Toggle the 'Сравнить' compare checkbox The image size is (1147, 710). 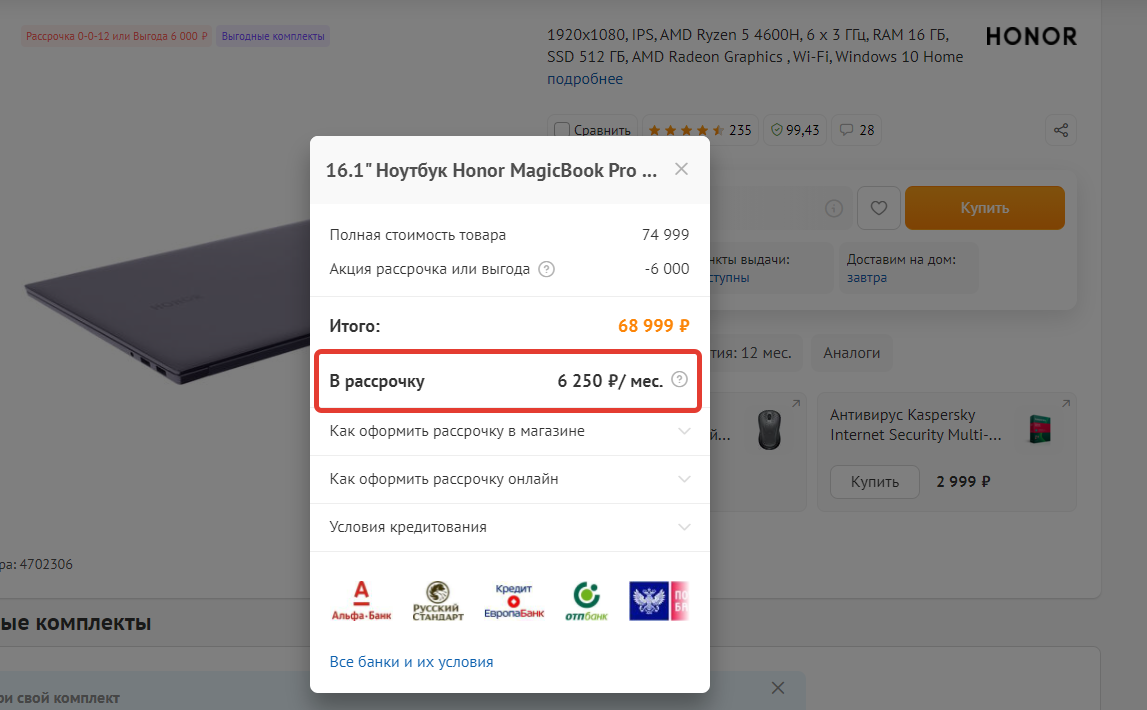coord(562,130)
